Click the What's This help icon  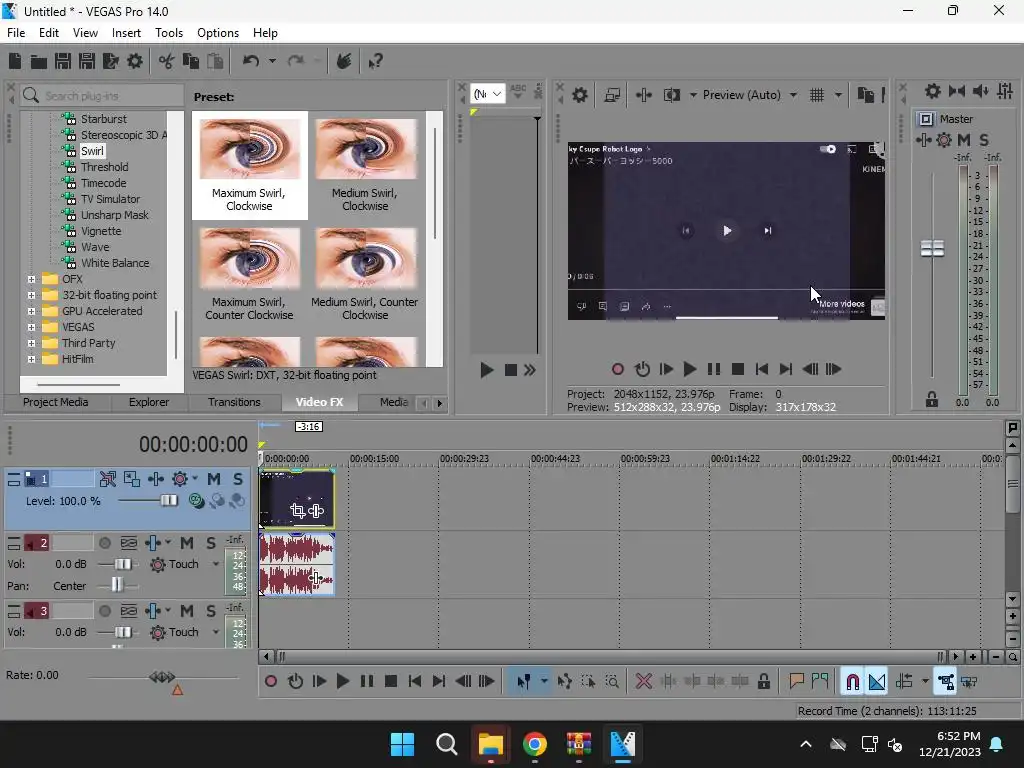coord(375,61)
